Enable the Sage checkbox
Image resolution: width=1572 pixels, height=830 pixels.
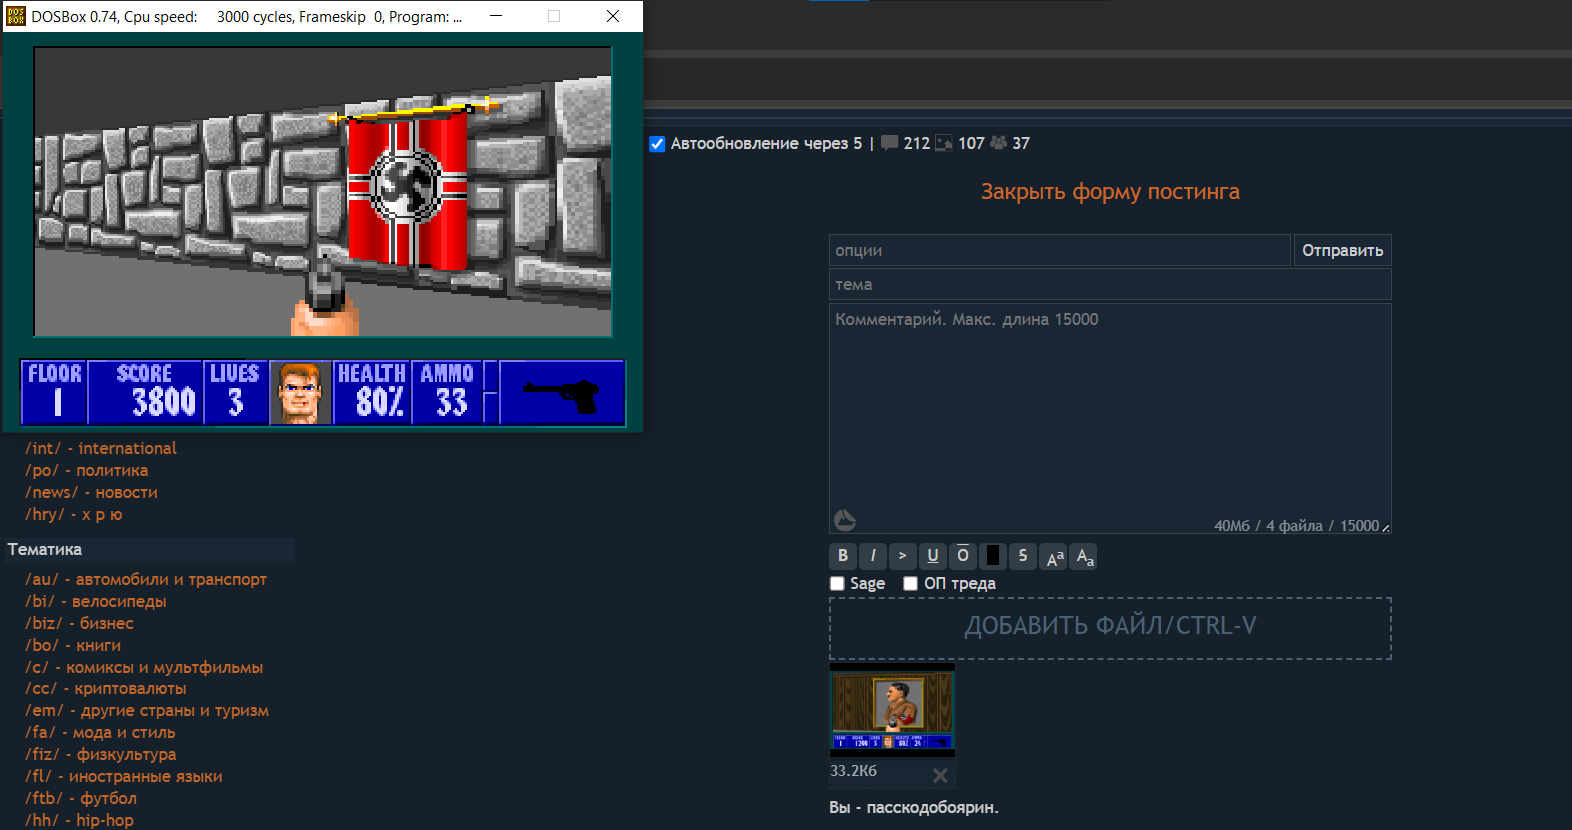point(837,583)
